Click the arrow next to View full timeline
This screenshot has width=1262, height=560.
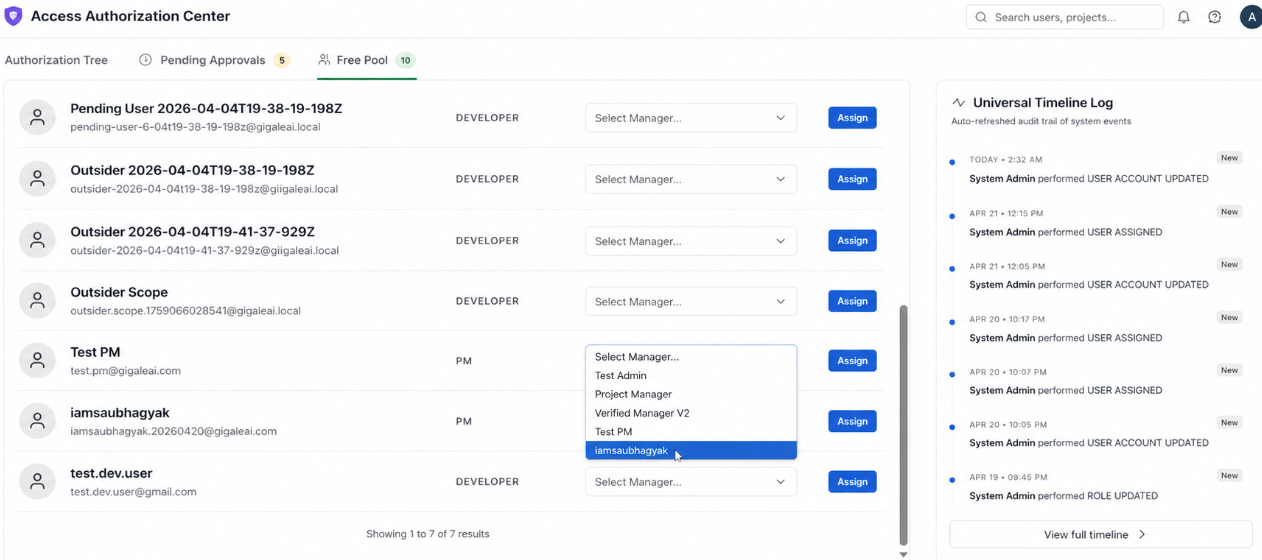[1142, 535]
